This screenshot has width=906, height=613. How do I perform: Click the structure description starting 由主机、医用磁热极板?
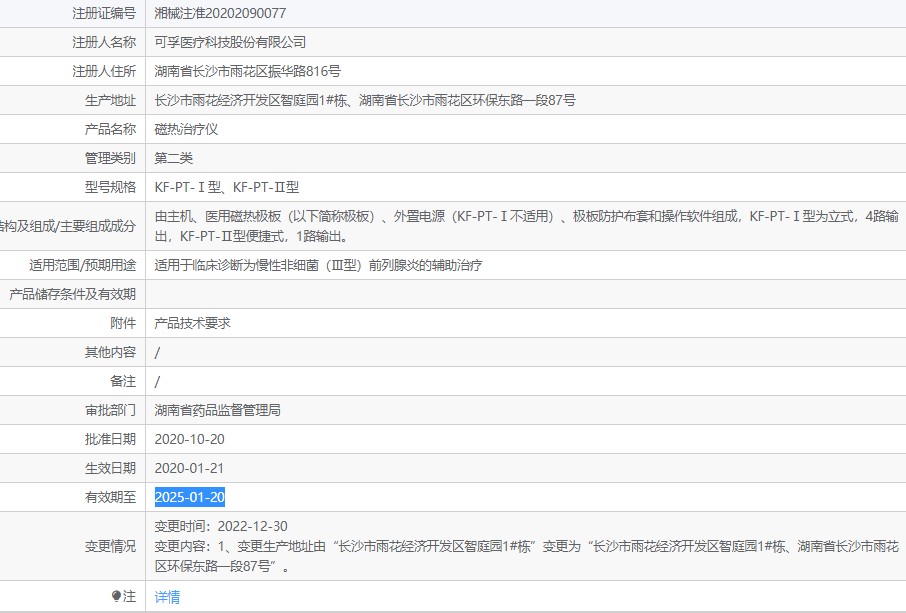pyautogui.click(x=526, y=226)
